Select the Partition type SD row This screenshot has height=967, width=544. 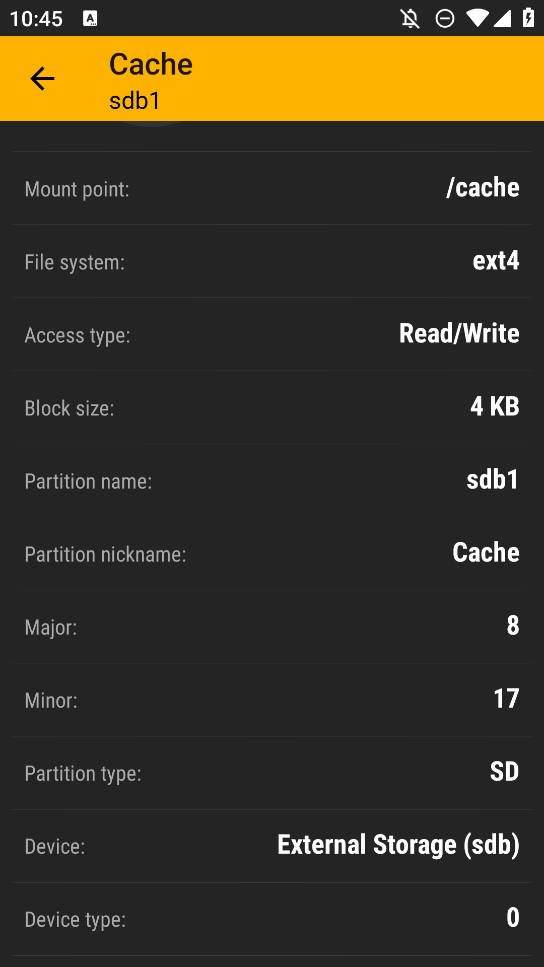[x=272, y=773]
